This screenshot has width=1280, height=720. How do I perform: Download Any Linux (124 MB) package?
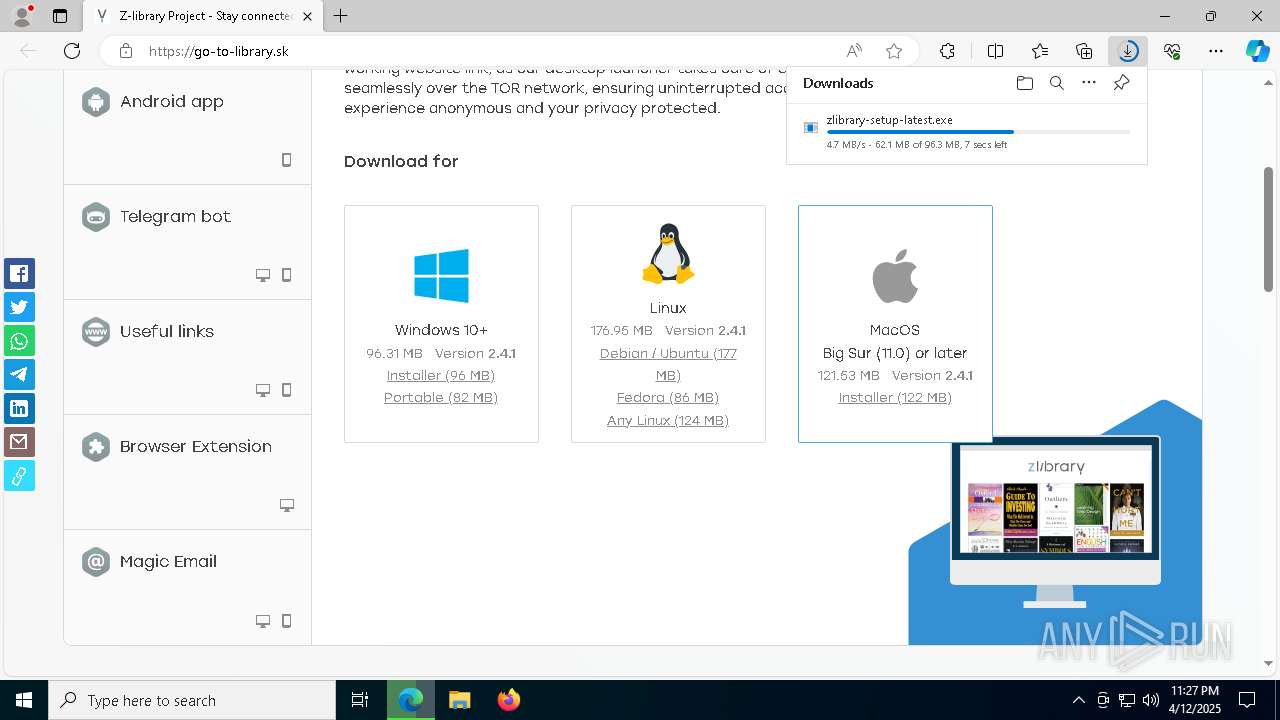(668, 420)
